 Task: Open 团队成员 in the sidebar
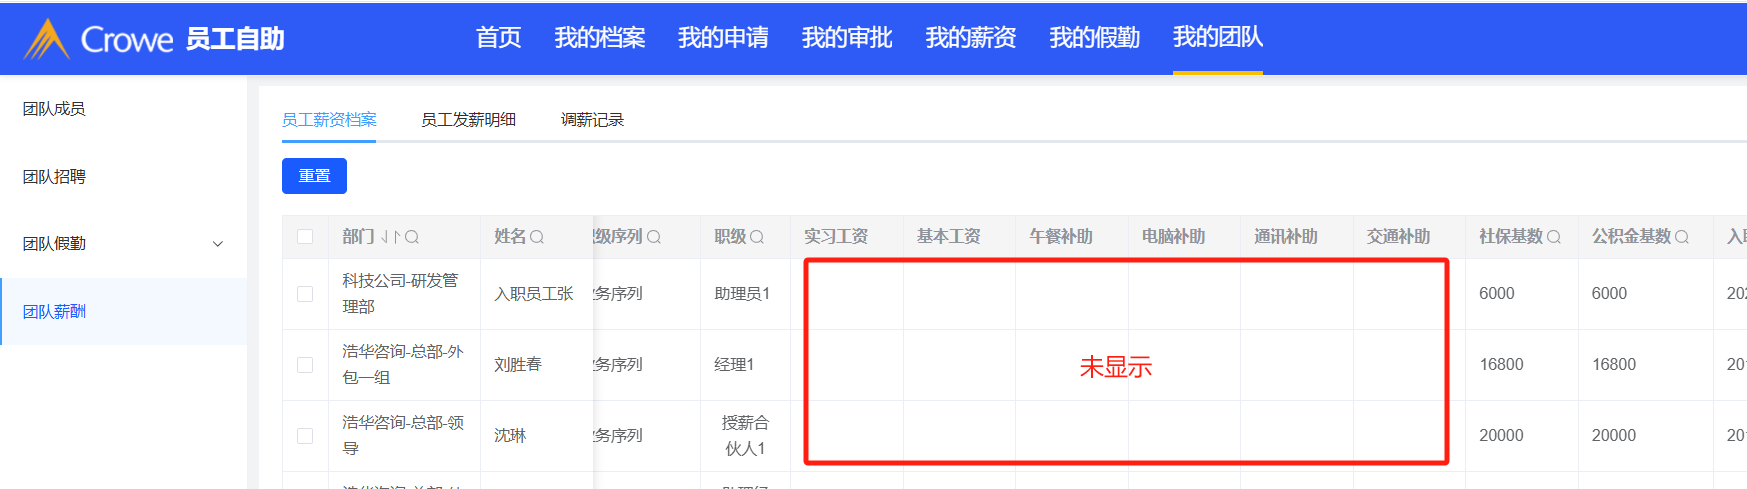point(54,109)
